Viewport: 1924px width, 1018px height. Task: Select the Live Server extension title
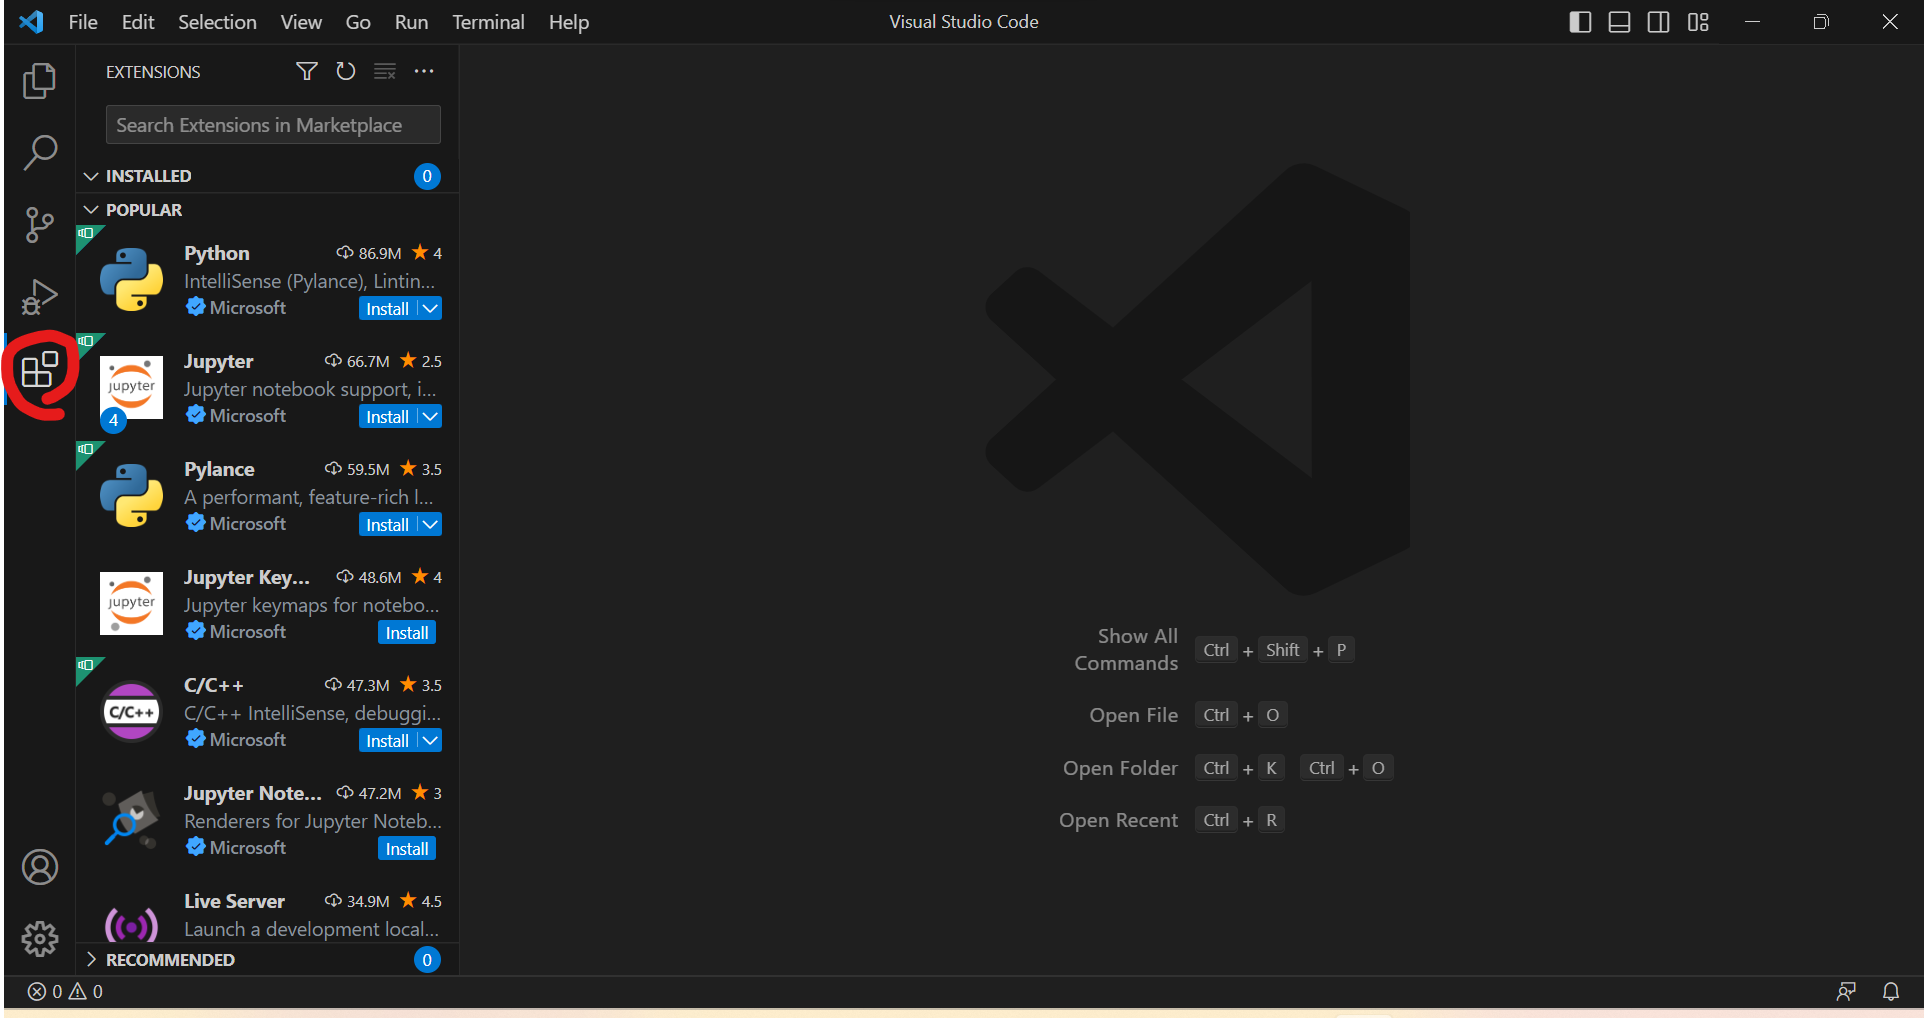(x=234, y=901)
